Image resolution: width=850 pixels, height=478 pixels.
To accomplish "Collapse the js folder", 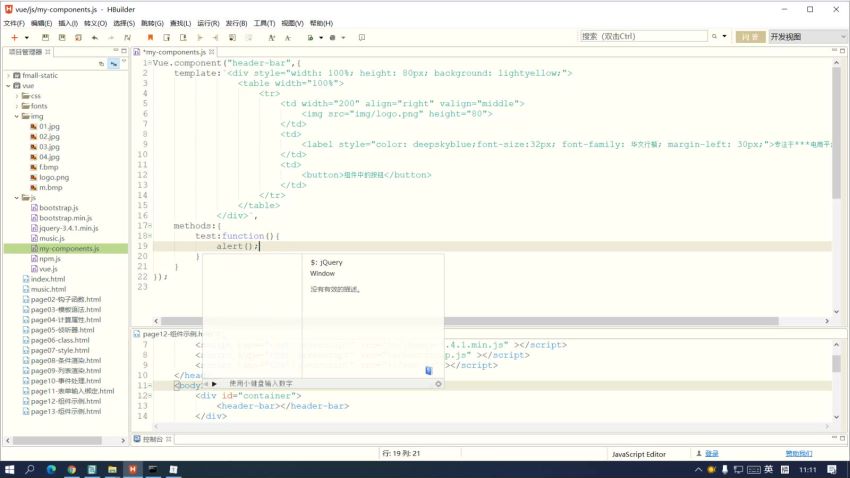I will coord(17,198).
